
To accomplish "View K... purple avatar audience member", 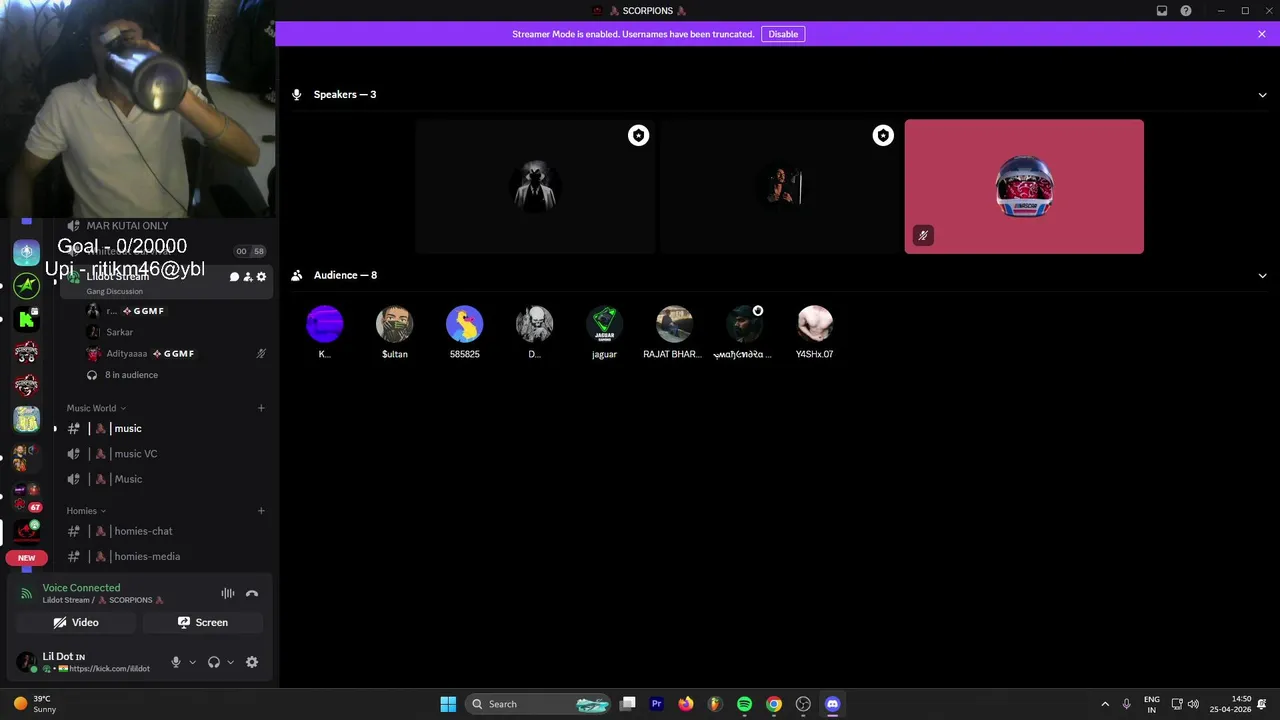I will [324, 332].
